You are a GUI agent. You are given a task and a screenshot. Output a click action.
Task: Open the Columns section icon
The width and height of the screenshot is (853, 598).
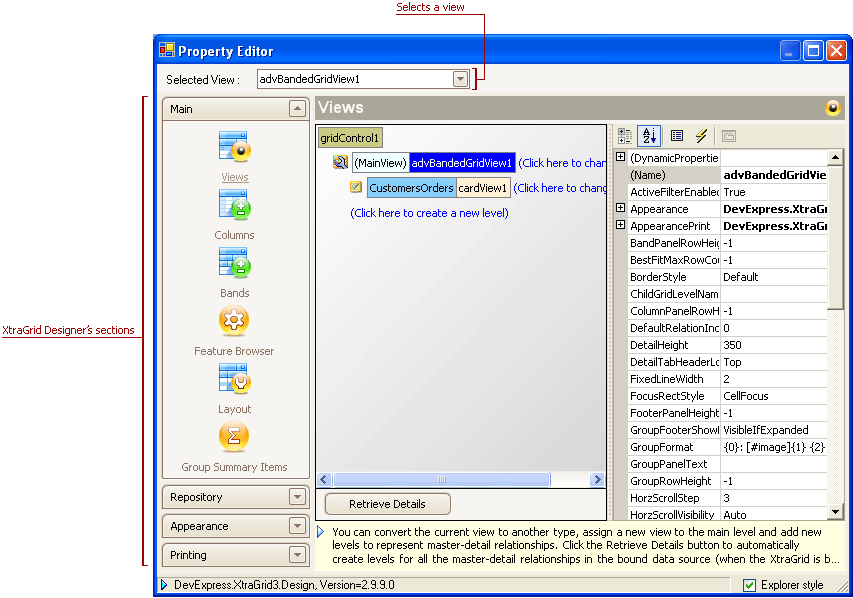[x=234, y=205]
